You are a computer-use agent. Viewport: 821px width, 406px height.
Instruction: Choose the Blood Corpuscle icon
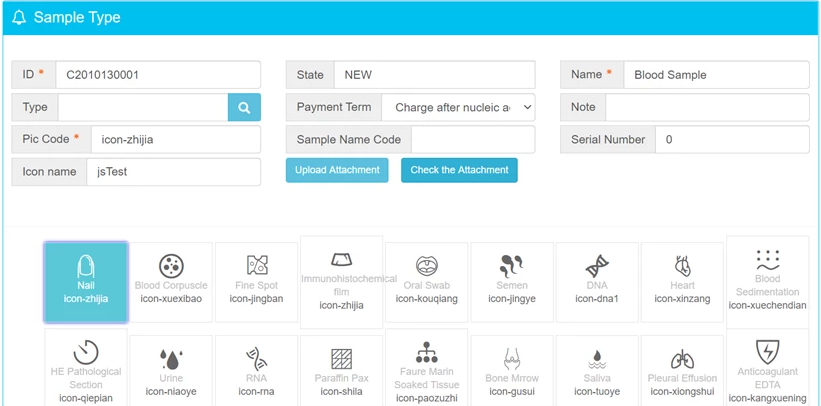(172, 266)
